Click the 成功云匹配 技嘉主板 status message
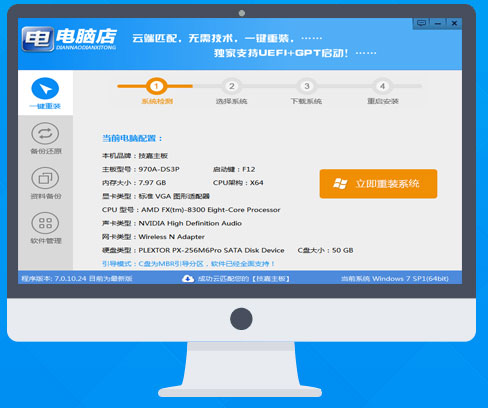 click(244, 278)
